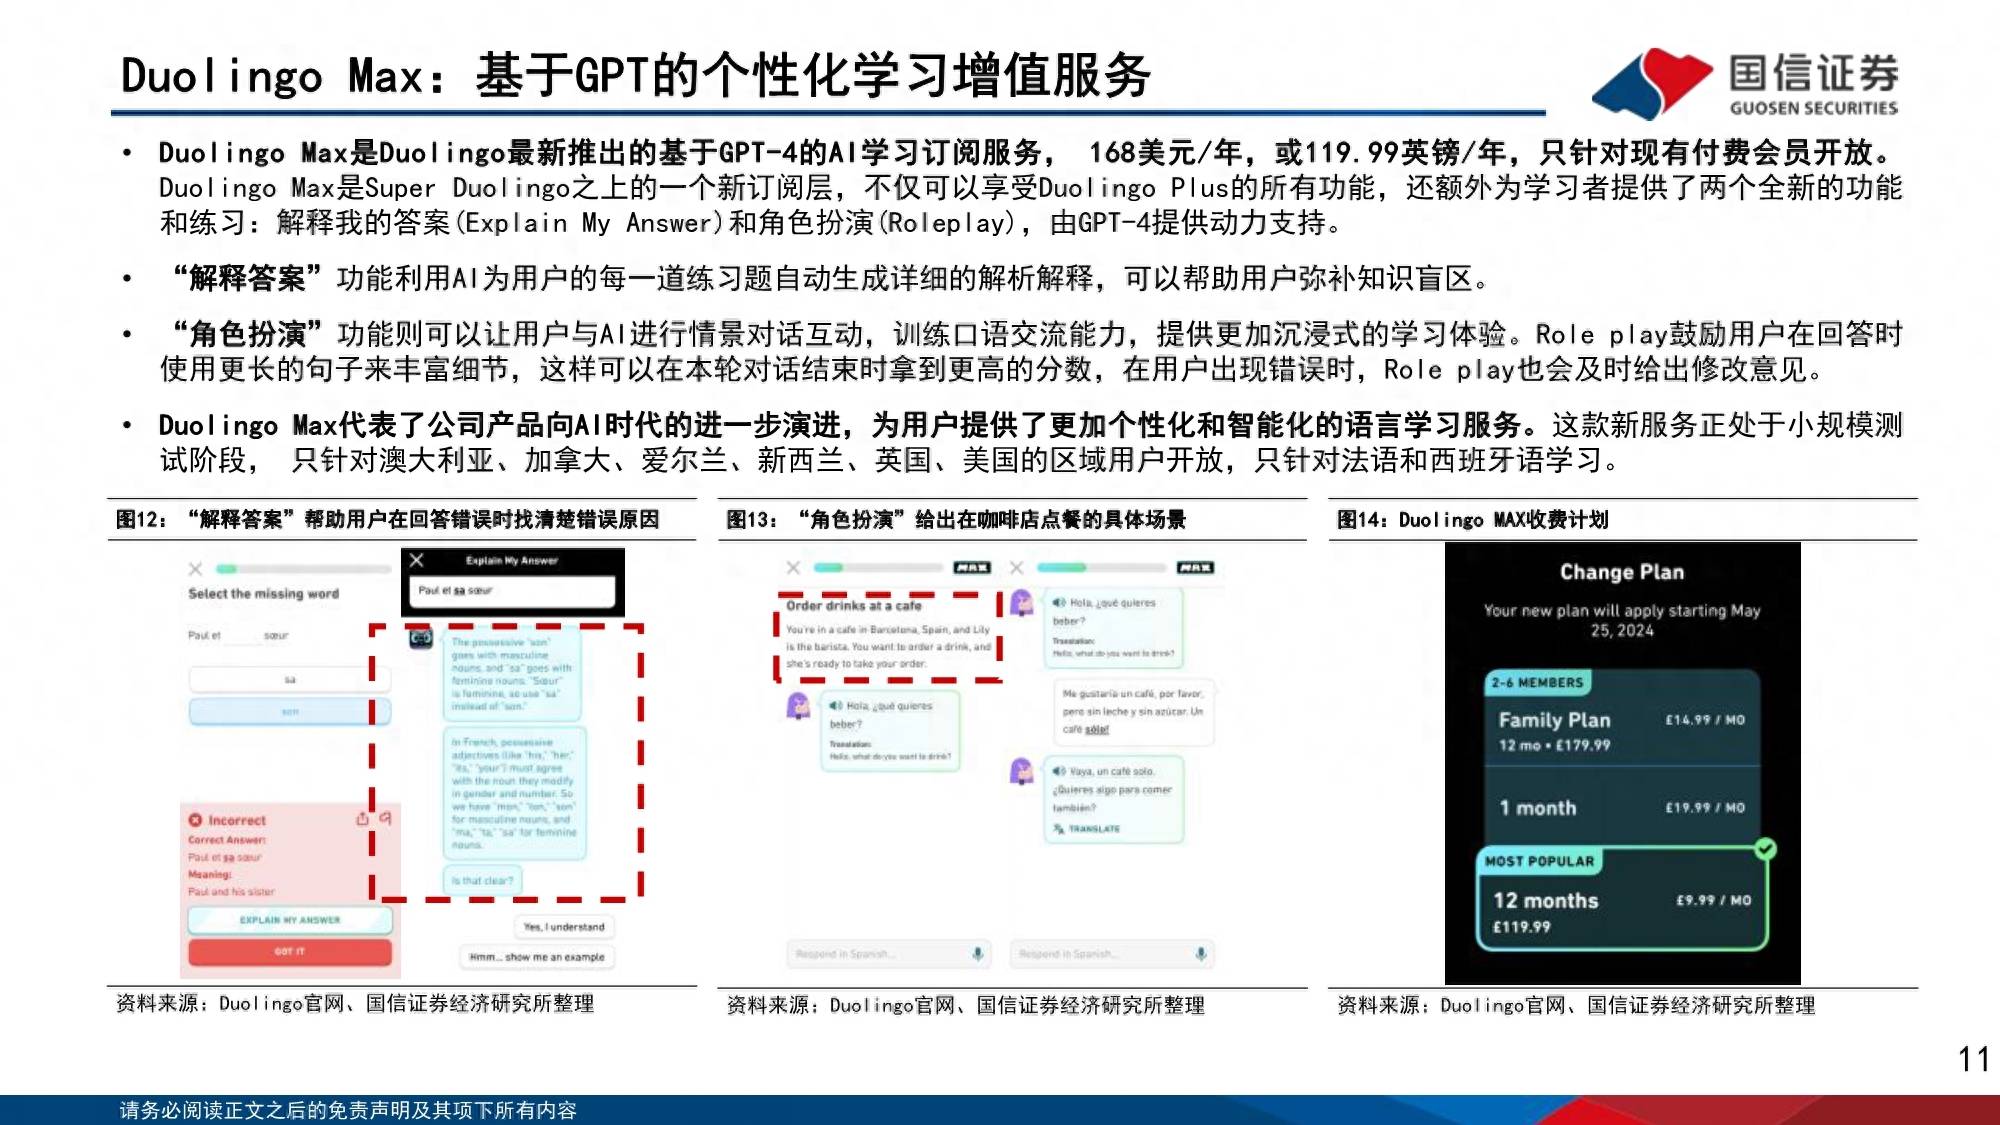Click the red GOT IT button
This screenshot has height=1125, width=2000.
click(290, 952)
